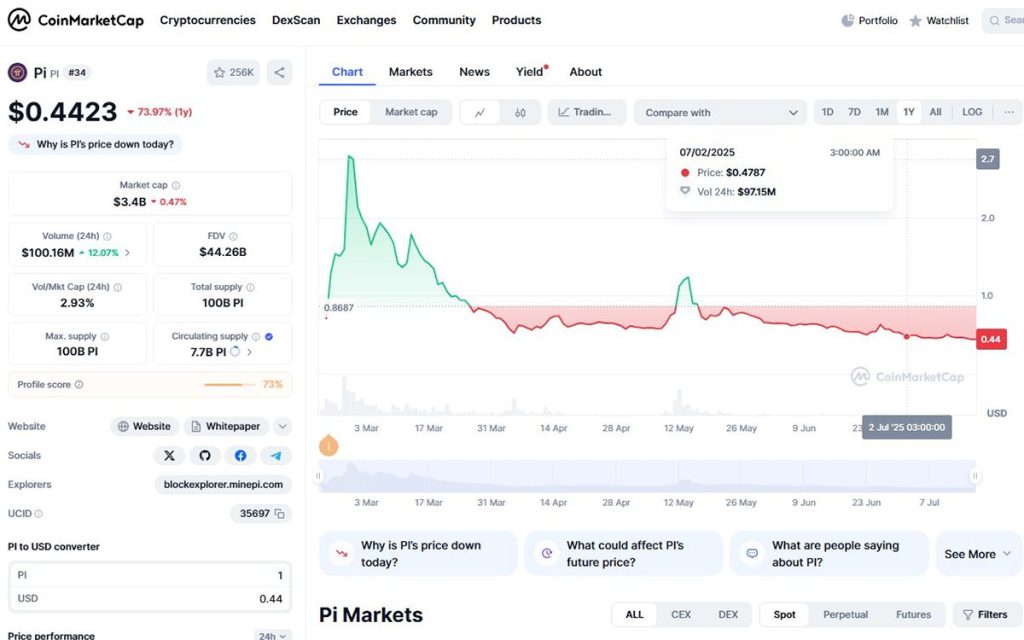Open the Telegram social link
This screenshot has height=640, width=1024.
pos(276,455)
